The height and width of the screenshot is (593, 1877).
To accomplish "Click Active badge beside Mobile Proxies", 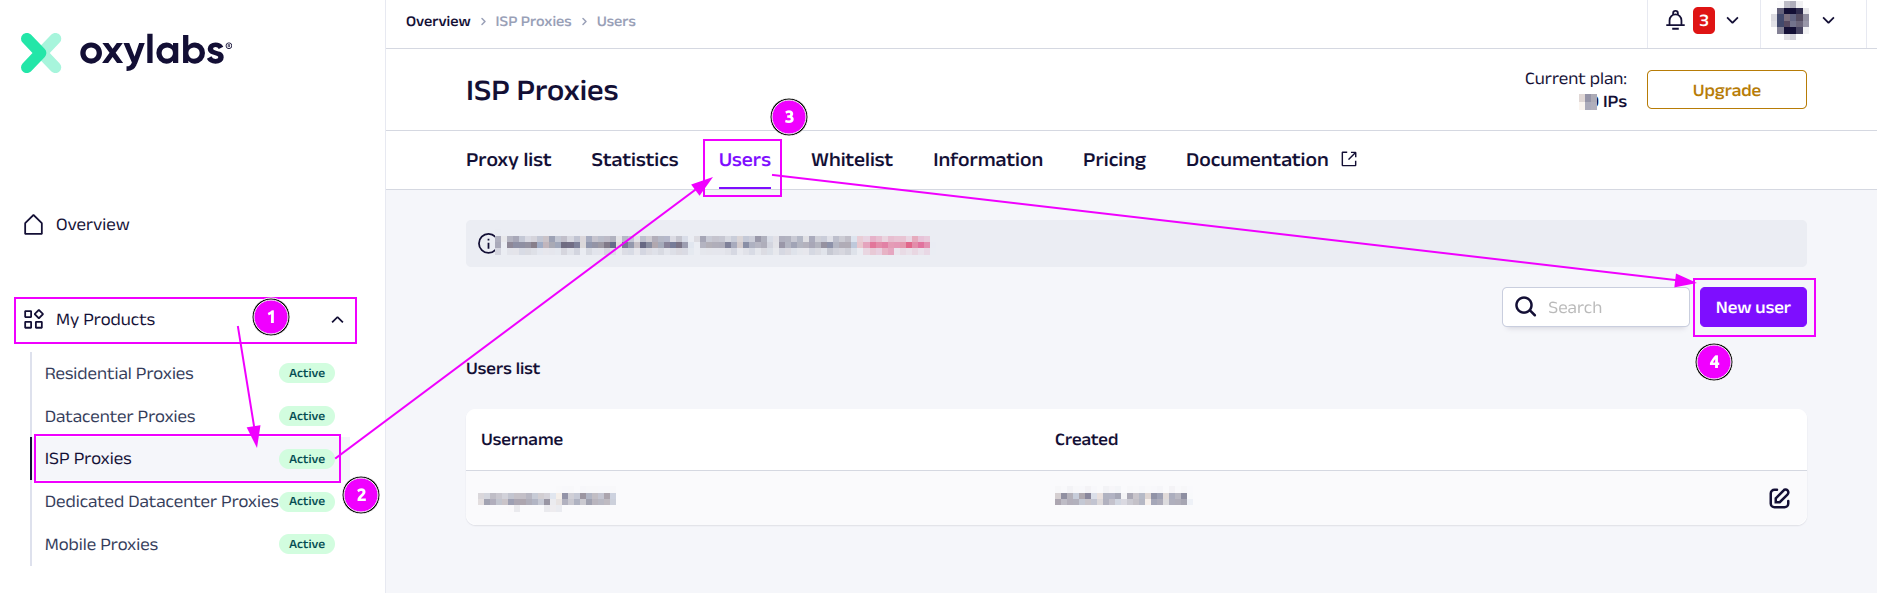I will (x=307, y=544).
